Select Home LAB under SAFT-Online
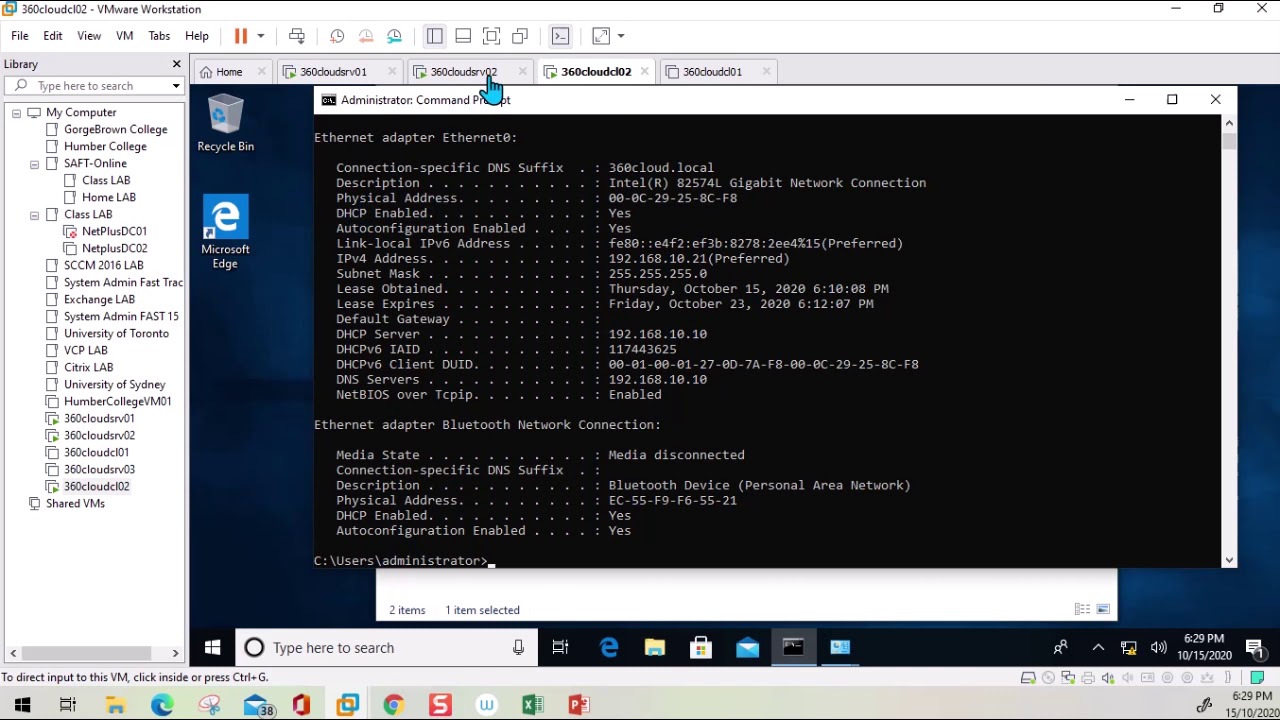The image size is (1280, 720). pyautogui.click(x=108, y=198)
